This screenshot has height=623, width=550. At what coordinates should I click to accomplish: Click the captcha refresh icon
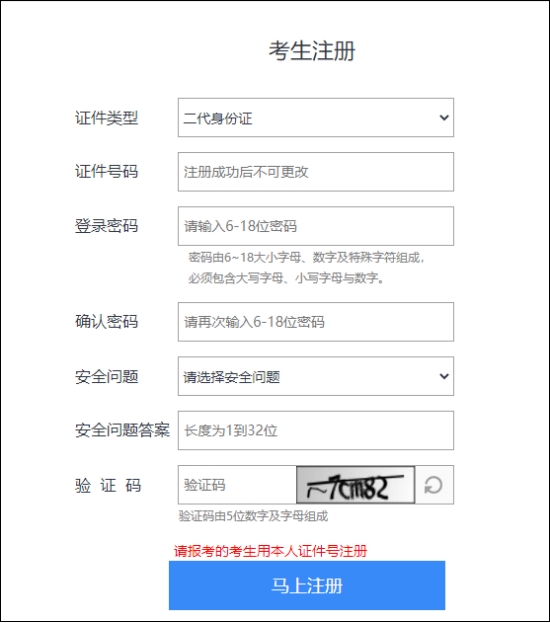[x=434, y=485]
